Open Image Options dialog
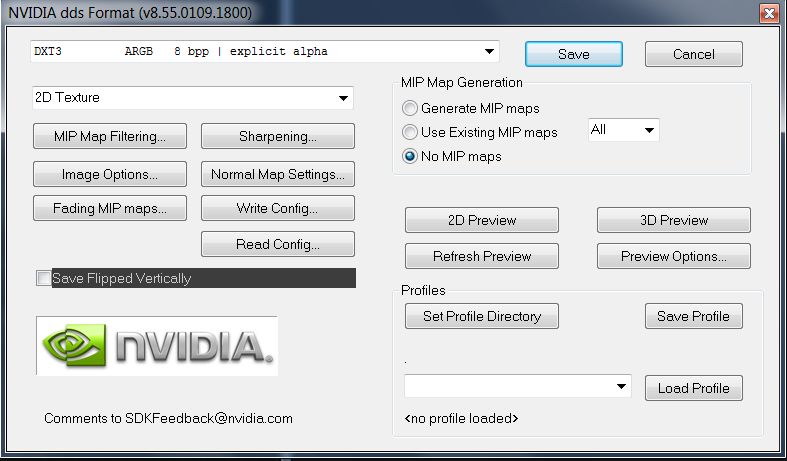This screenshot has width=787, height=461. [x=110, y=174]
